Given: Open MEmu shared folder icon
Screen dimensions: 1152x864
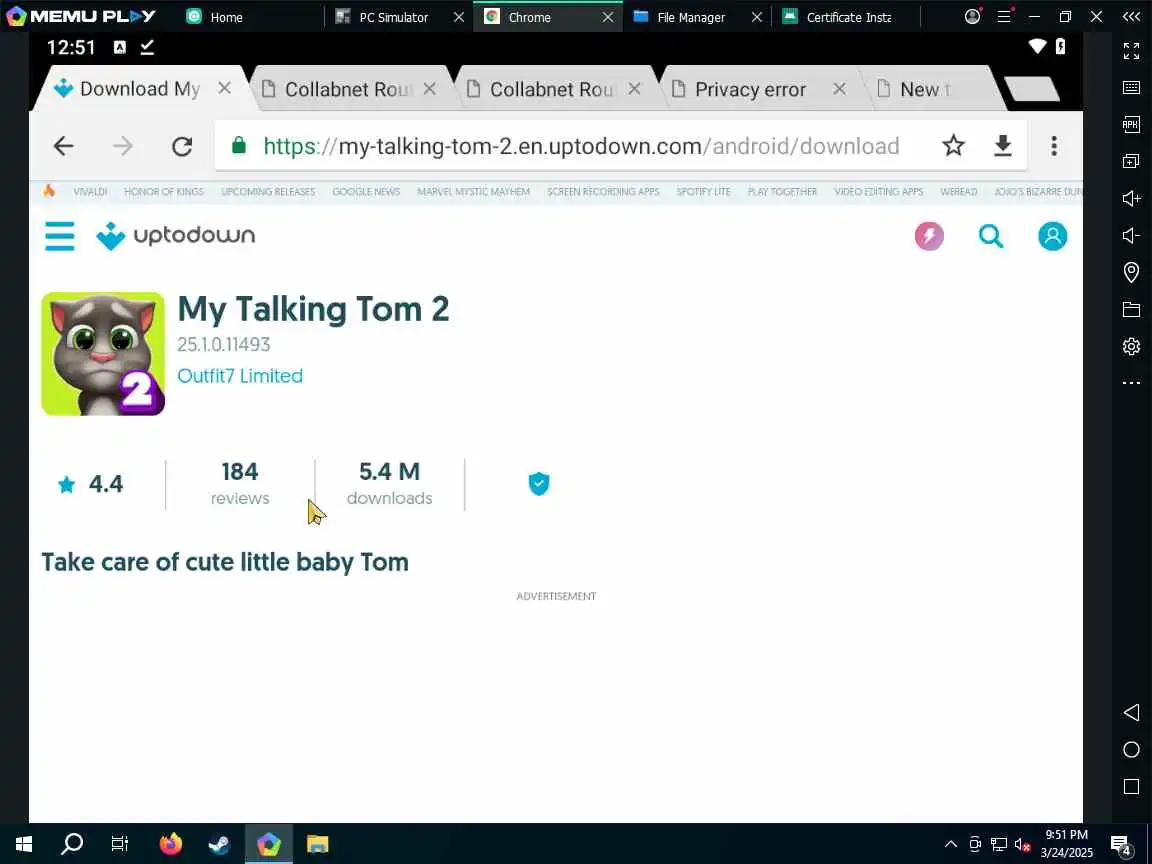Looking at the screenshot, I should [1131, 309].
